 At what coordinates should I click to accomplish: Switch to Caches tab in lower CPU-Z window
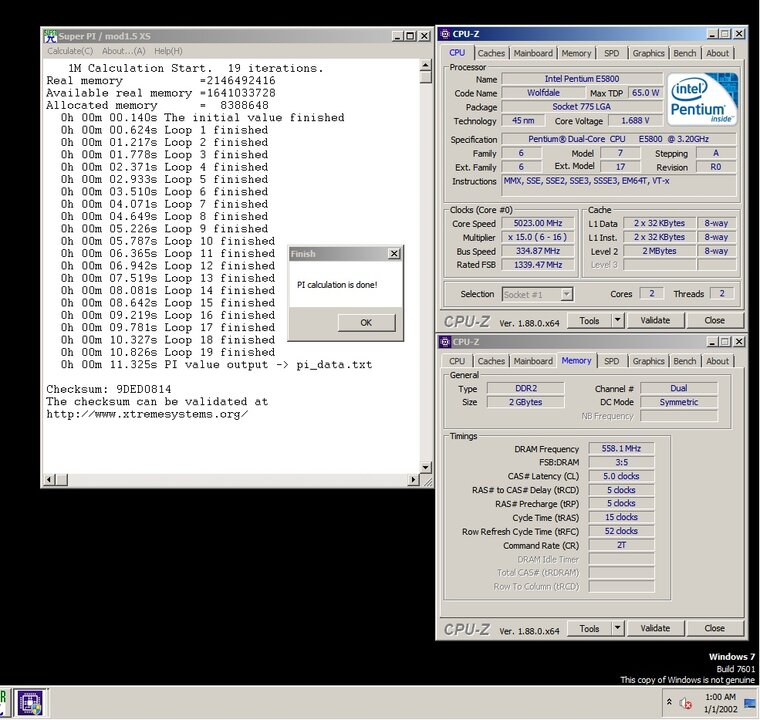coord(491,361)
